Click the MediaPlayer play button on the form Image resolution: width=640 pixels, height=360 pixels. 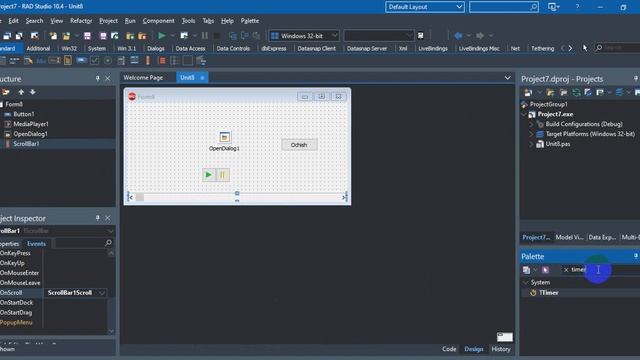pos(209,175)
